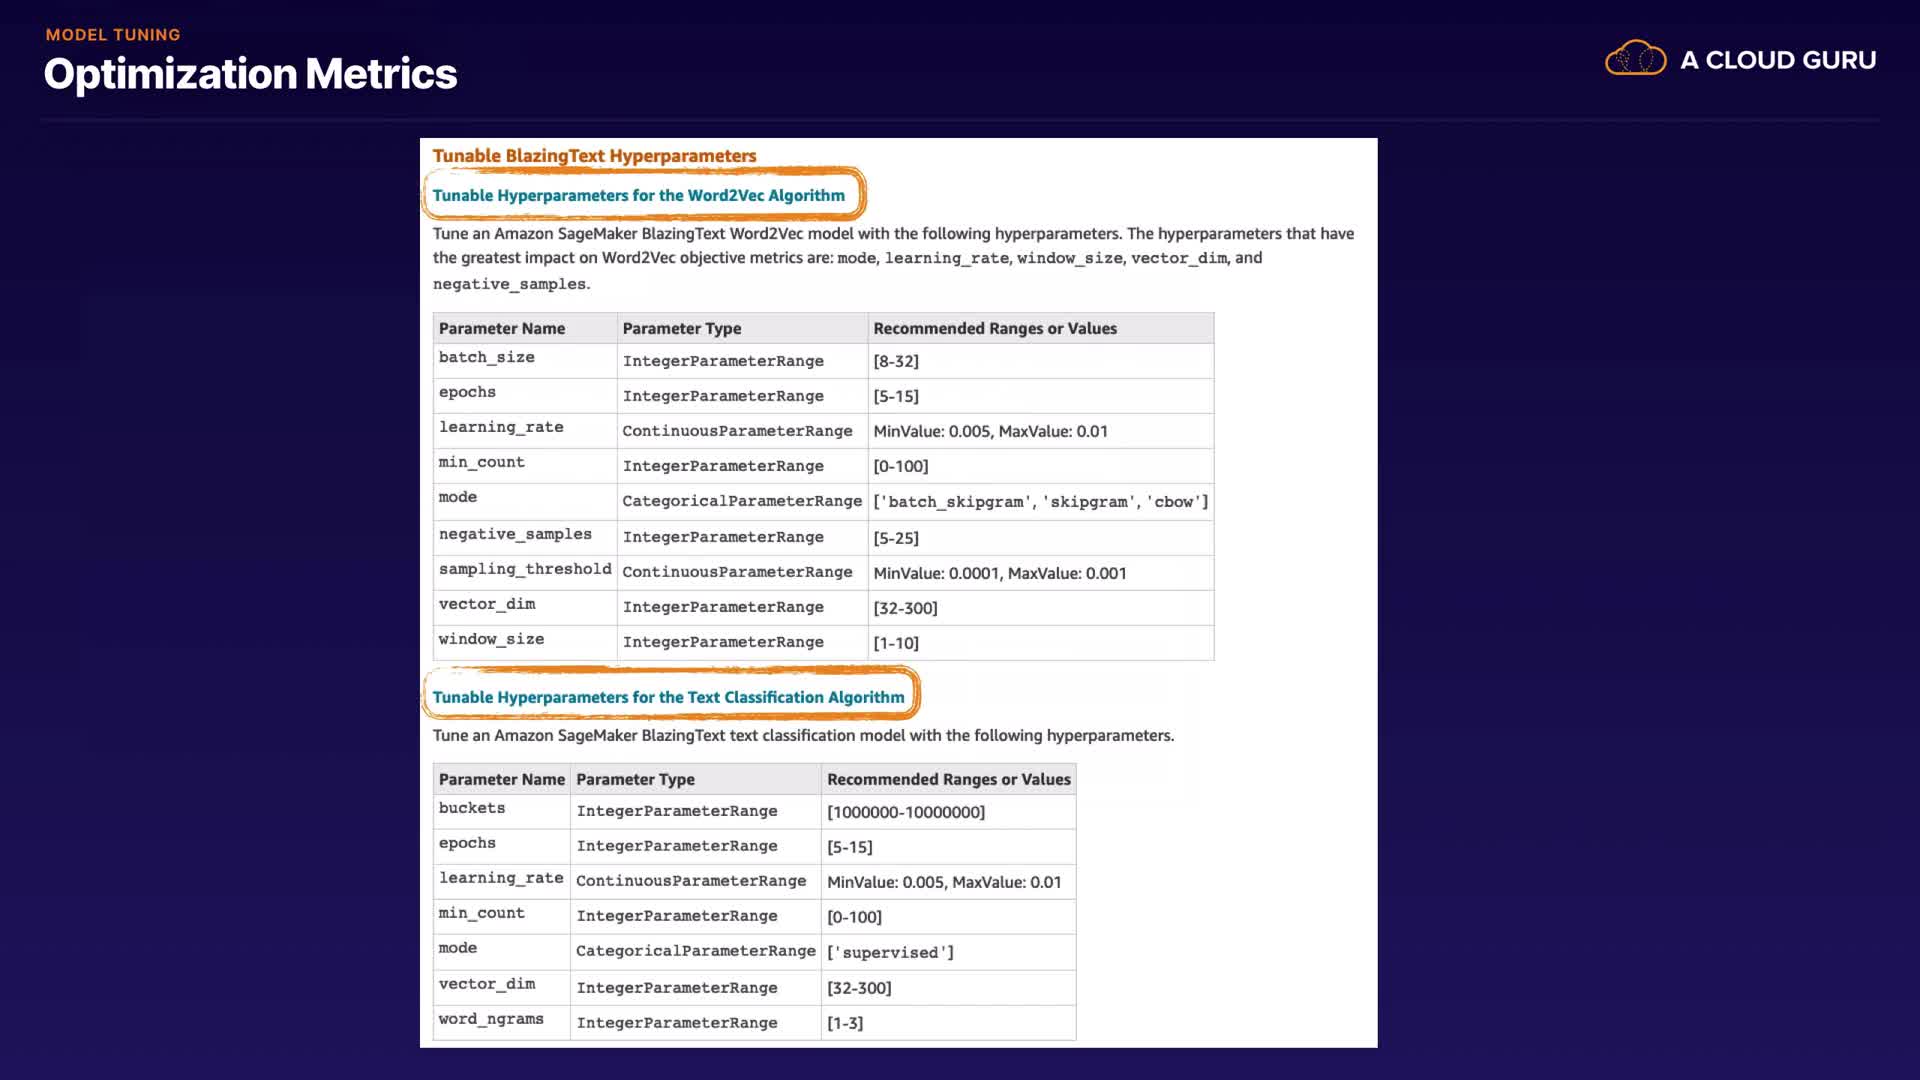Select batch_size row in Word2Vec table

[x=486, y=358]
